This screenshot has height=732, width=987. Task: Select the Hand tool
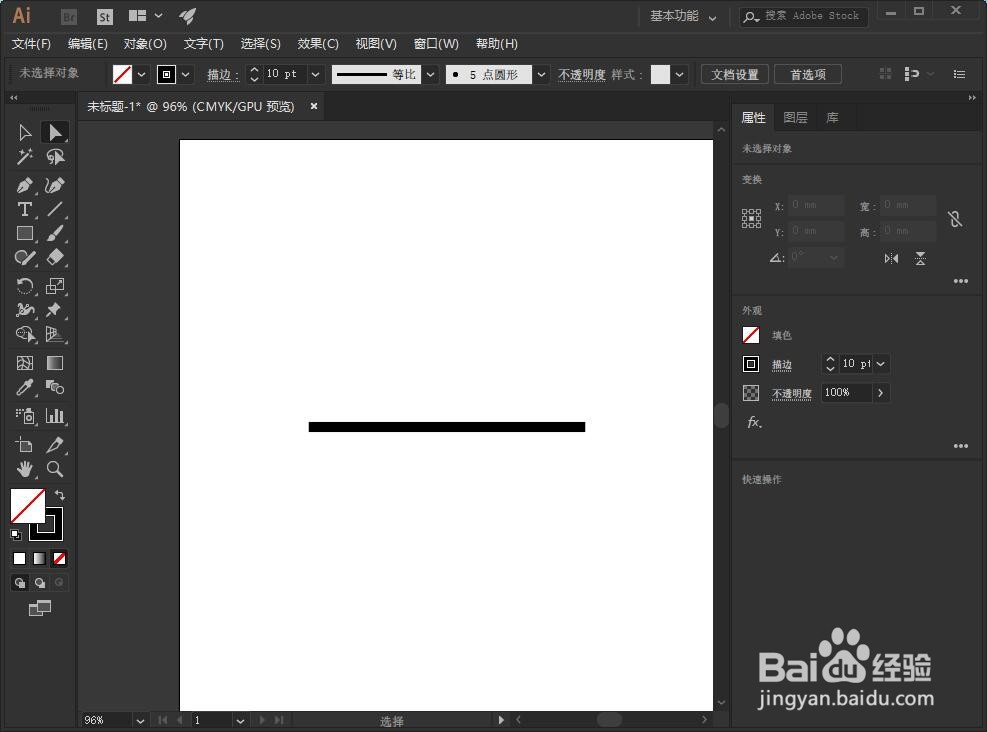[25, 469]
